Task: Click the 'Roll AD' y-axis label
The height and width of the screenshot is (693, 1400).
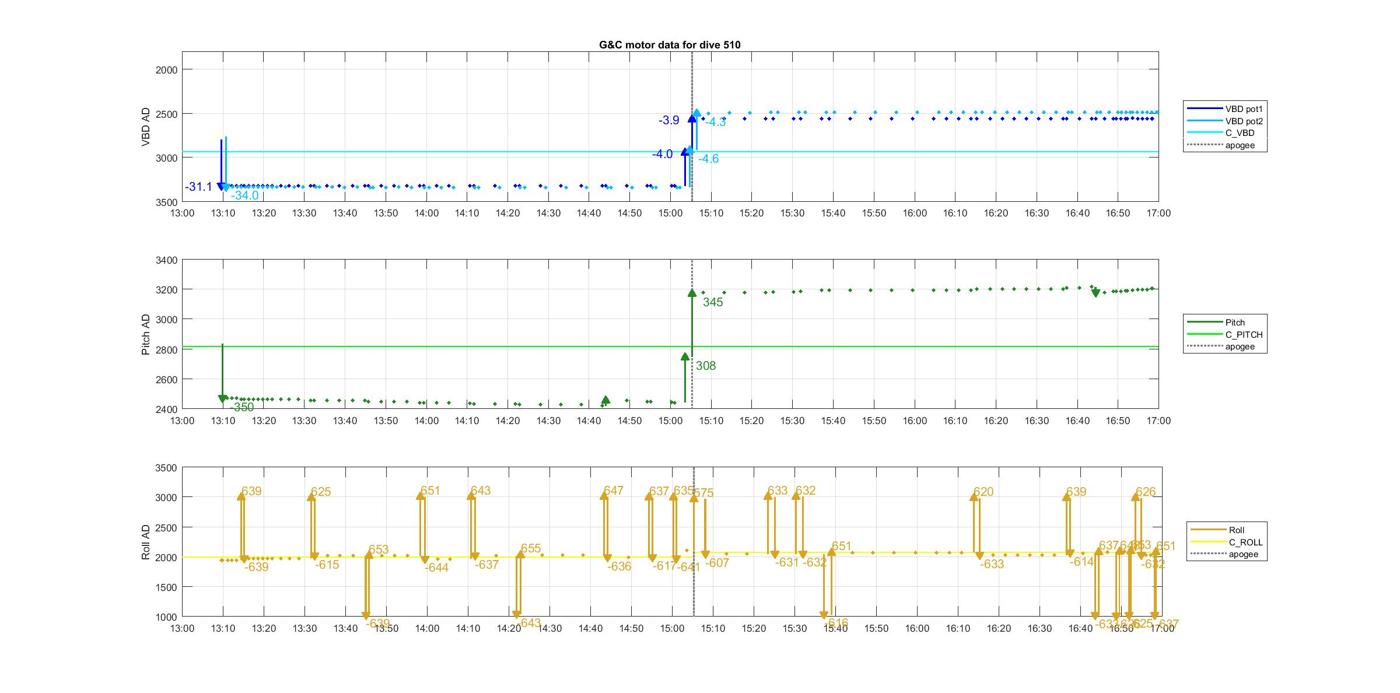Action: point(146,541)
